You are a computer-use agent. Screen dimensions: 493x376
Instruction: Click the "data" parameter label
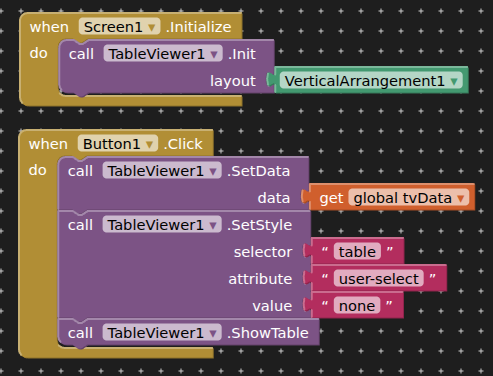click(274, 198)
